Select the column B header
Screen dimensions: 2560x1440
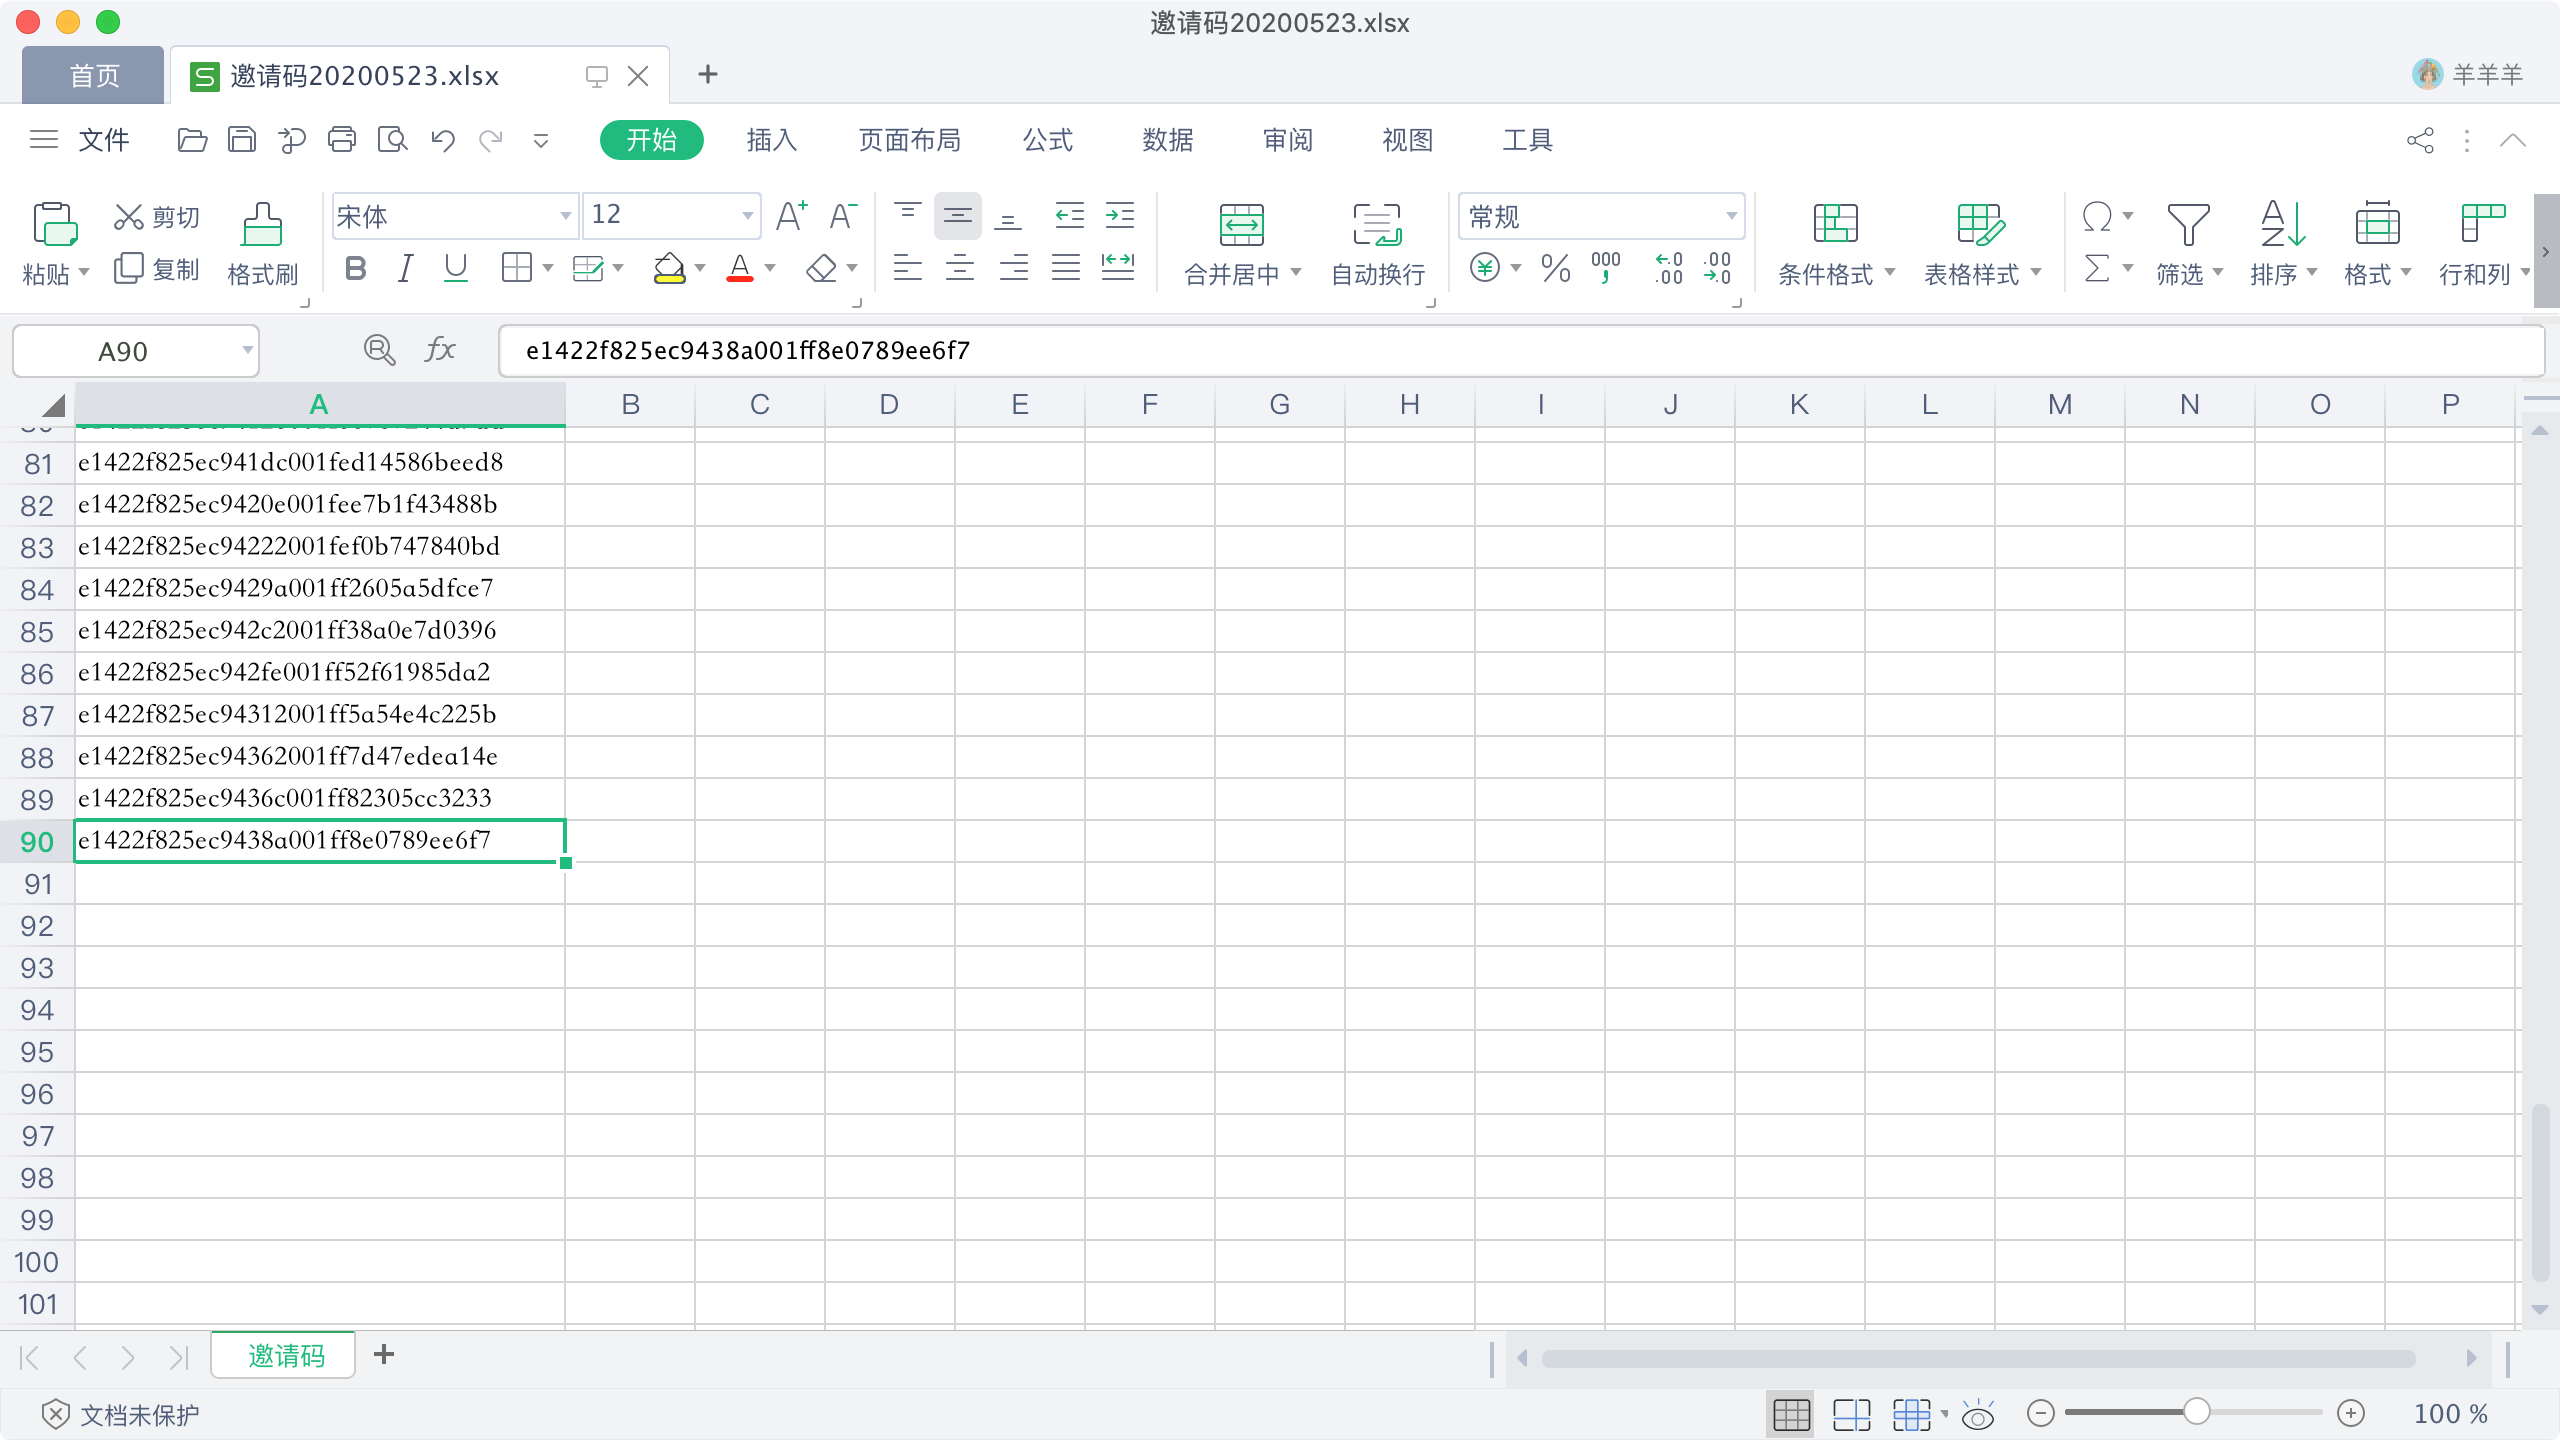tap(630, 405)
